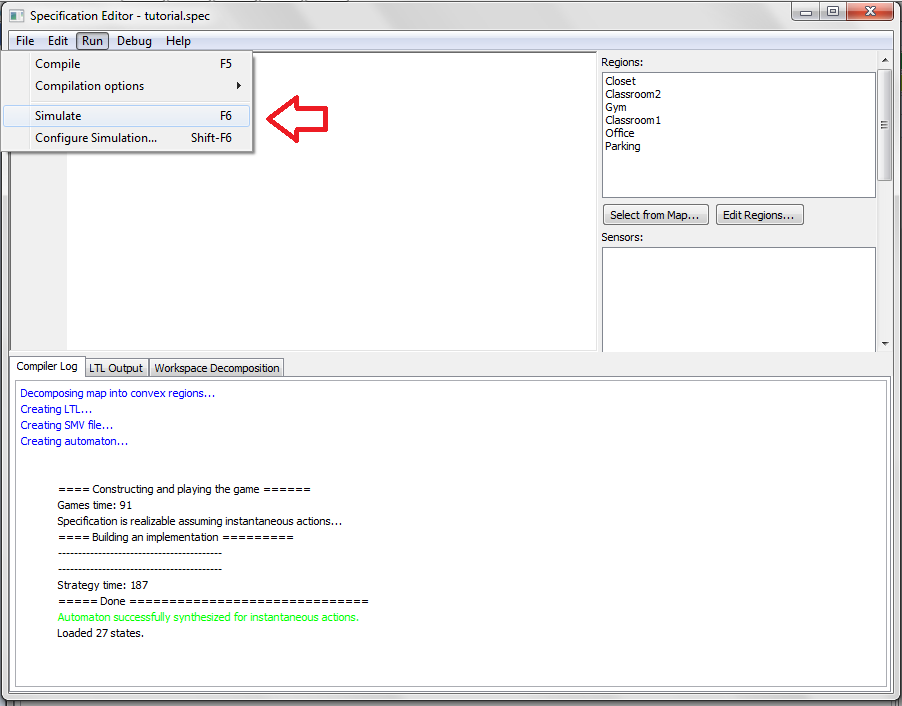
Task: Click the 'Creating automaton...' log line
Action: coord(74,441)
